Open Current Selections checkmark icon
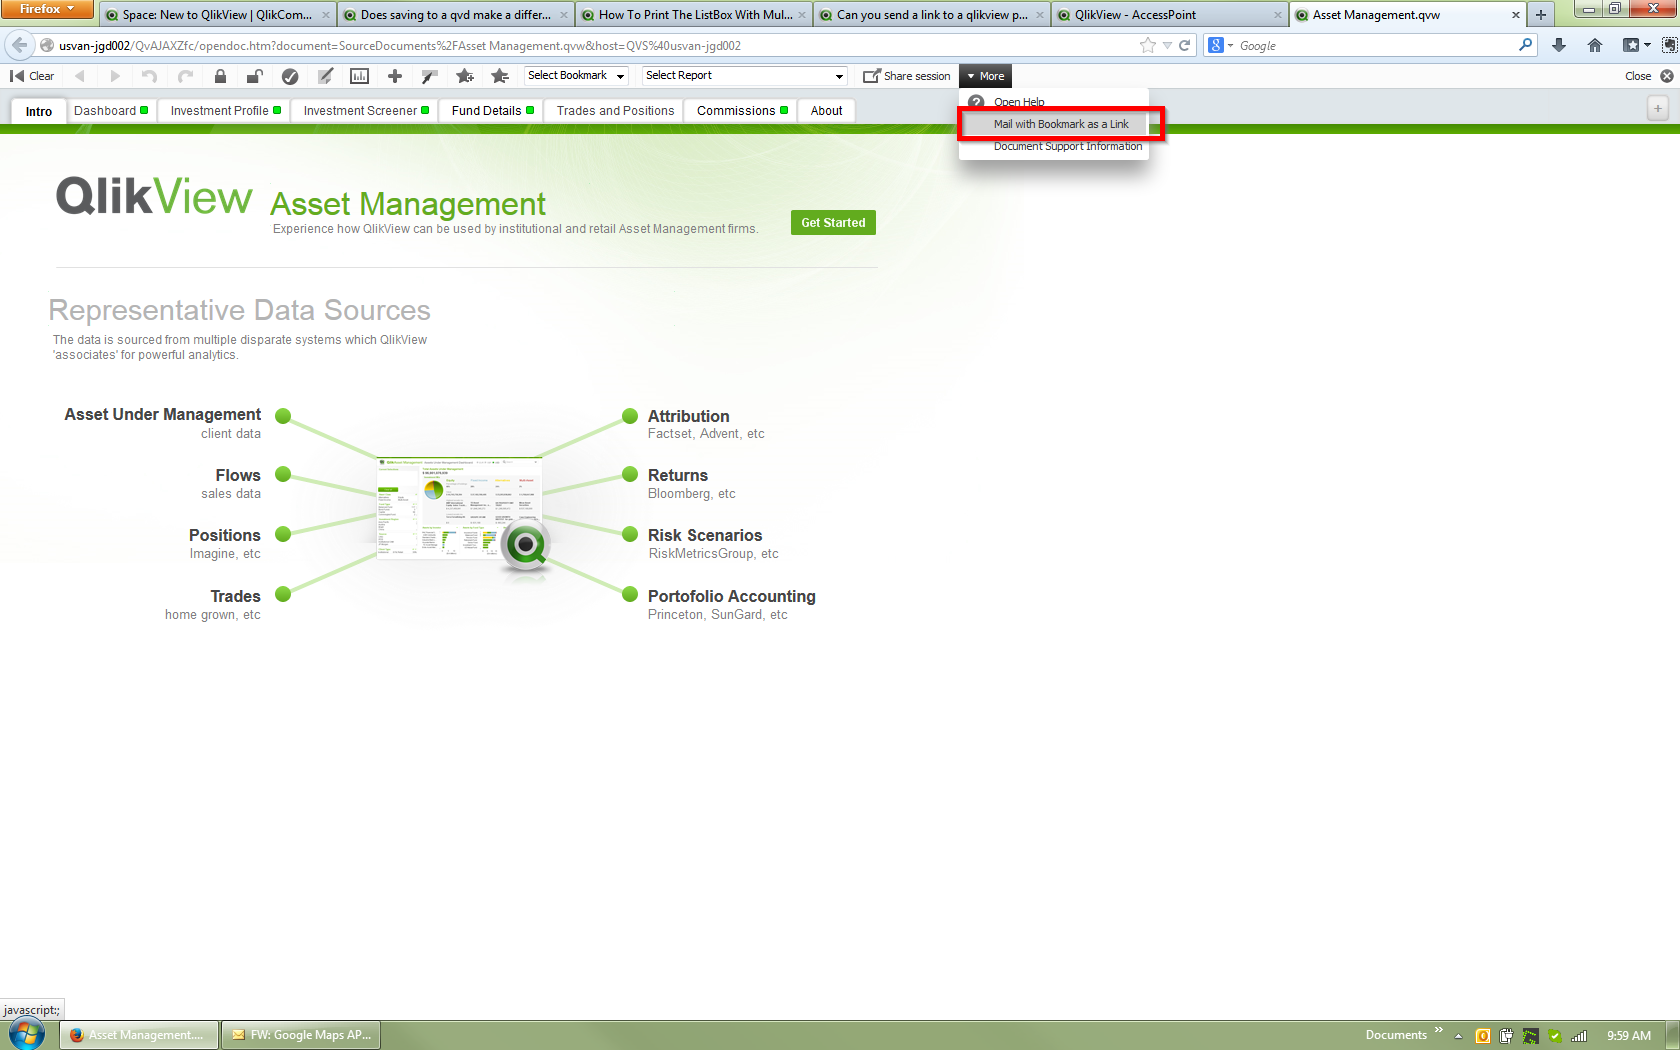 pyautogui.click(x=290, y=76)
